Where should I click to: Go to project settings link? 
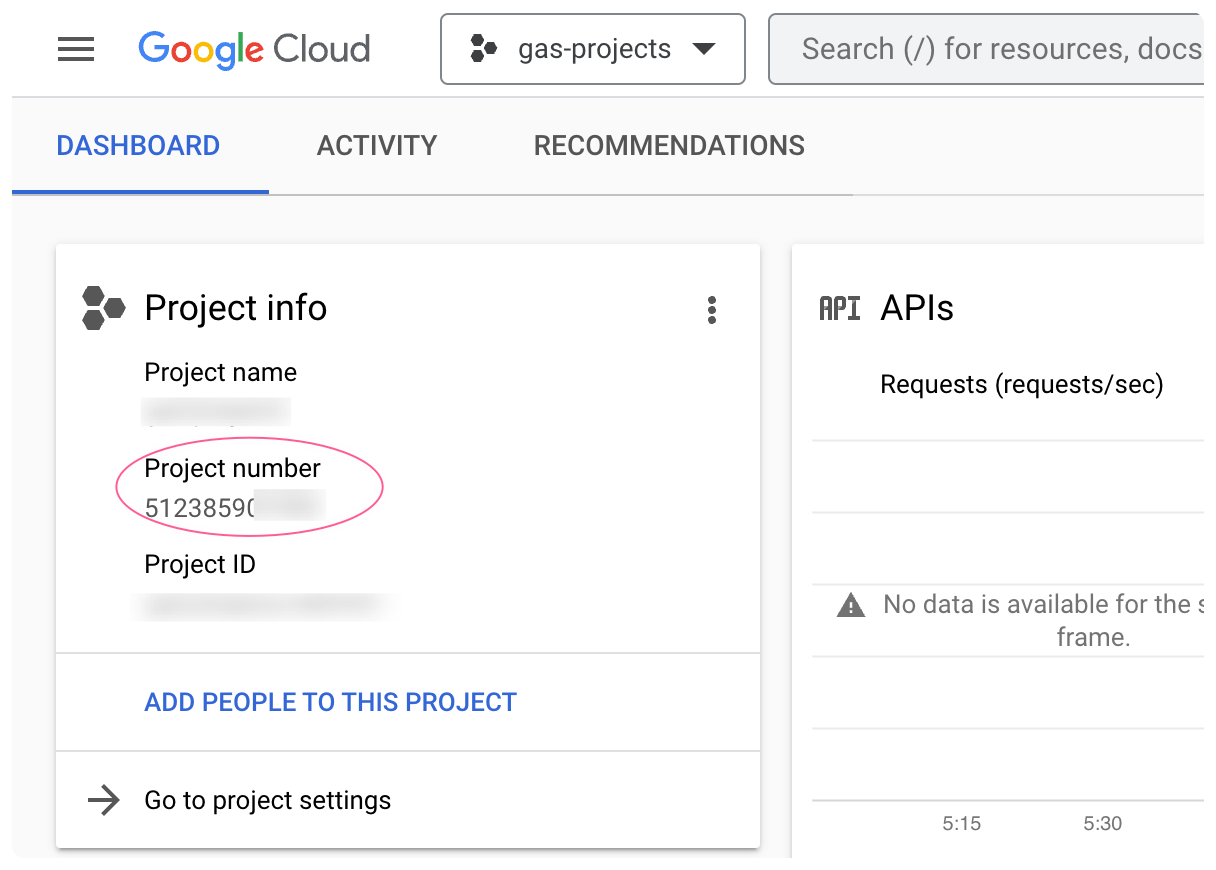(268, 800)
